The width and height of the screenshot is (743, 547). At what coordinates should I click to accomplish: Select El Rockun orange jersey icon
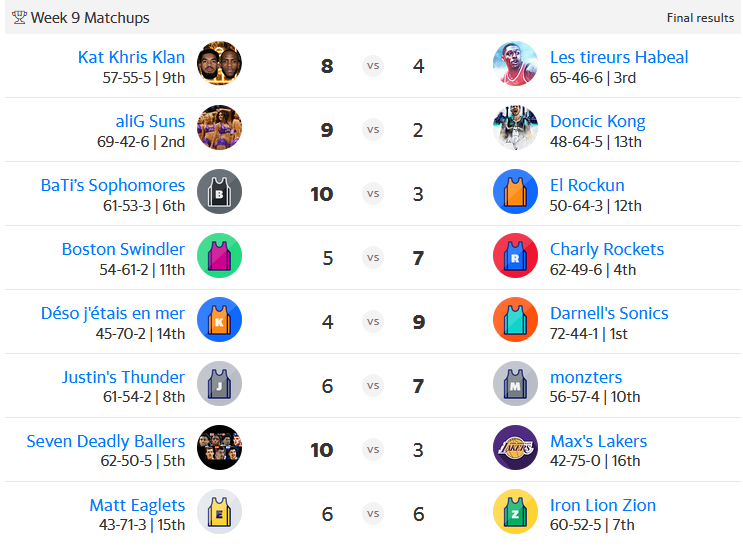(x=515, y=191)
